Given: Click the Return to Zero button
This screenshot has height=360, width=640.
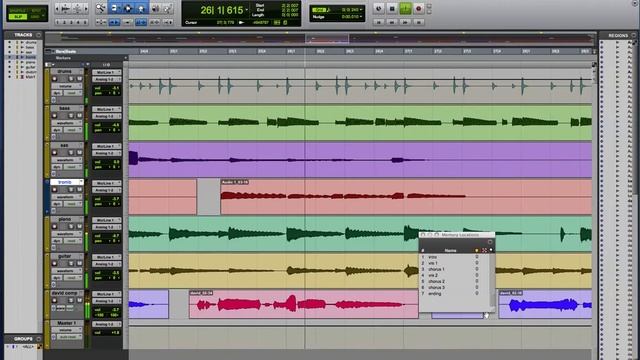Looking at the screenshot, I should click(378, 22).
